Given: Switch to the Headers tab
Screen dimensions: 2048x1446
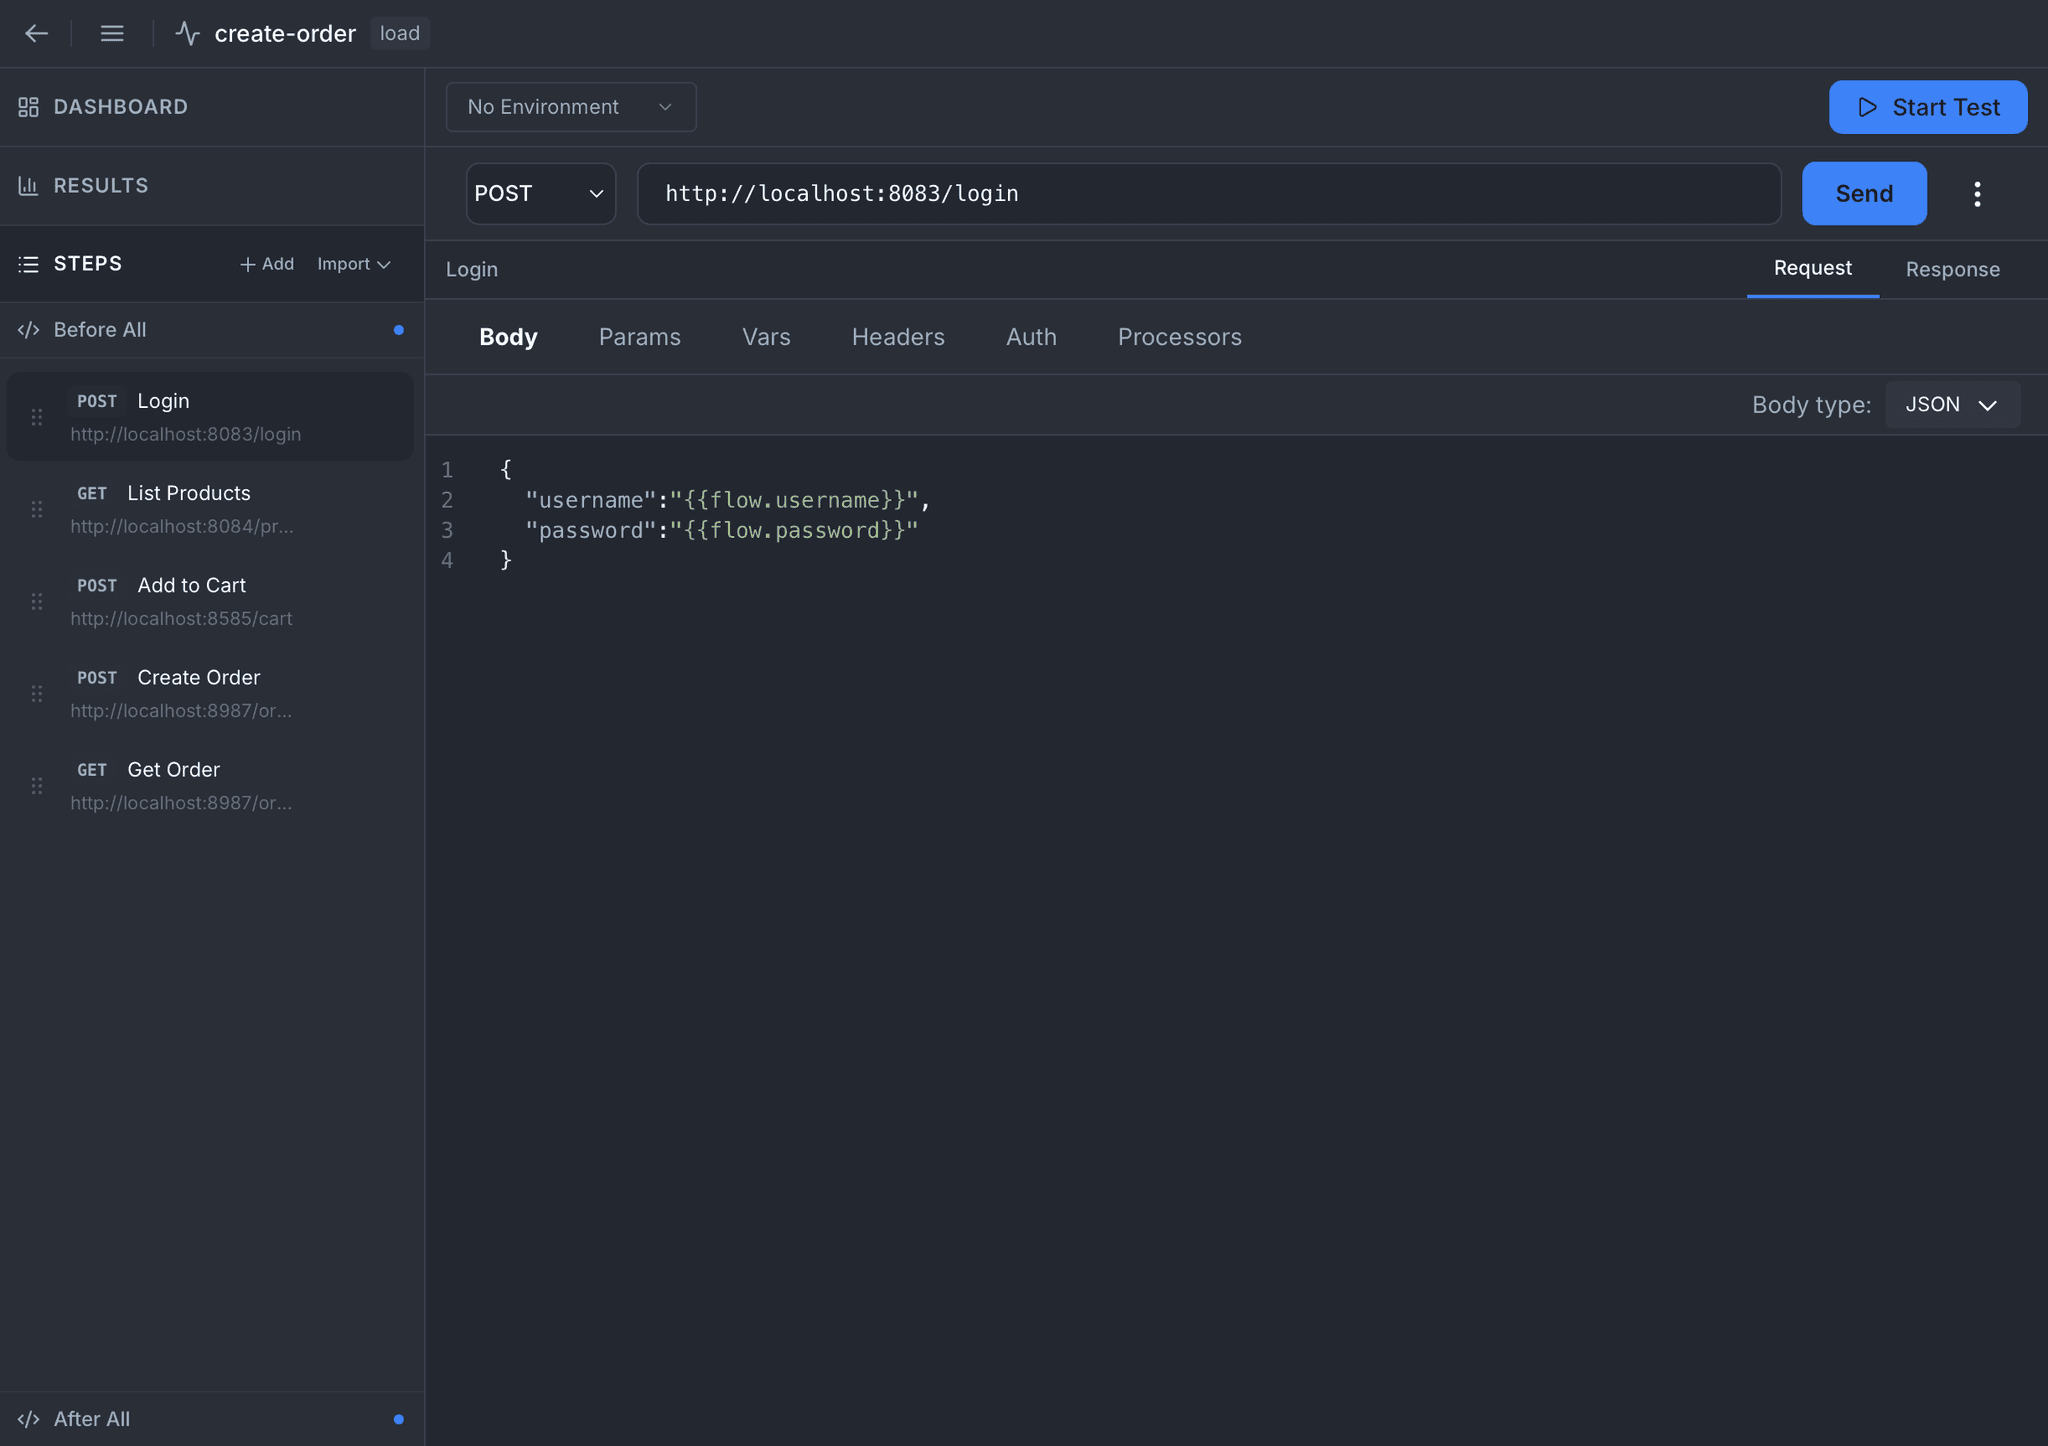Looking at the screenshot, I should pos(898,337).
